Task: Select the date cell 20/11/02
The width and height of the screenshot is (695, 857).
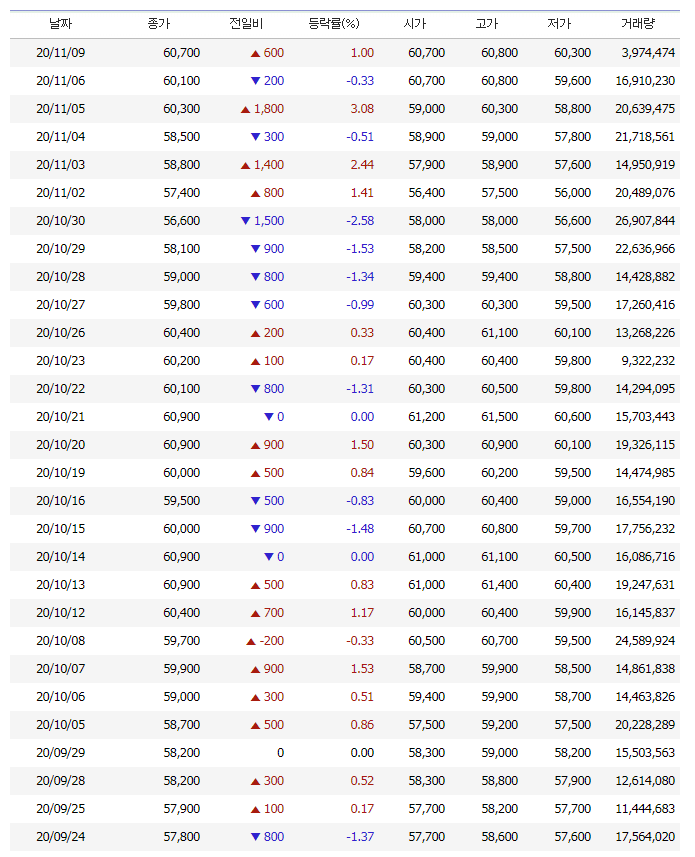Action: point(61,193)
